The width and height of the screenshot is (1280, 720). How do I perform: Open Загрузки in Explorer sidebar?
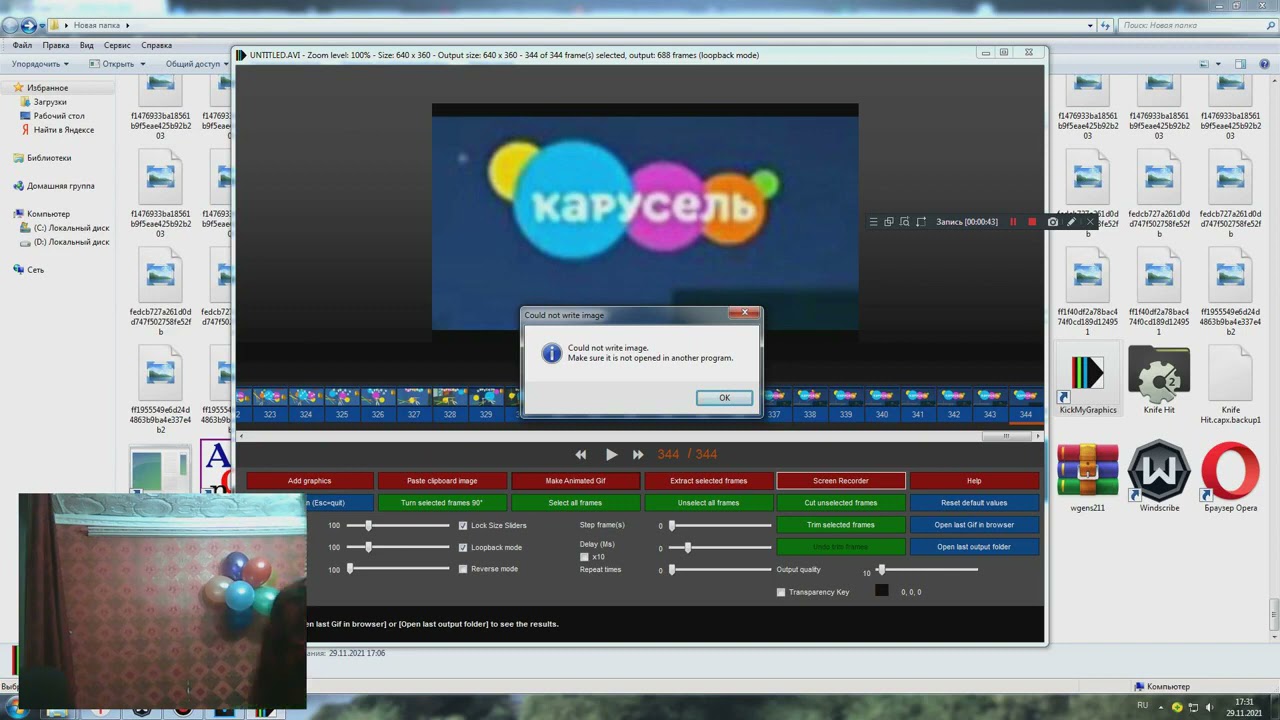click(x=49, y=102)
